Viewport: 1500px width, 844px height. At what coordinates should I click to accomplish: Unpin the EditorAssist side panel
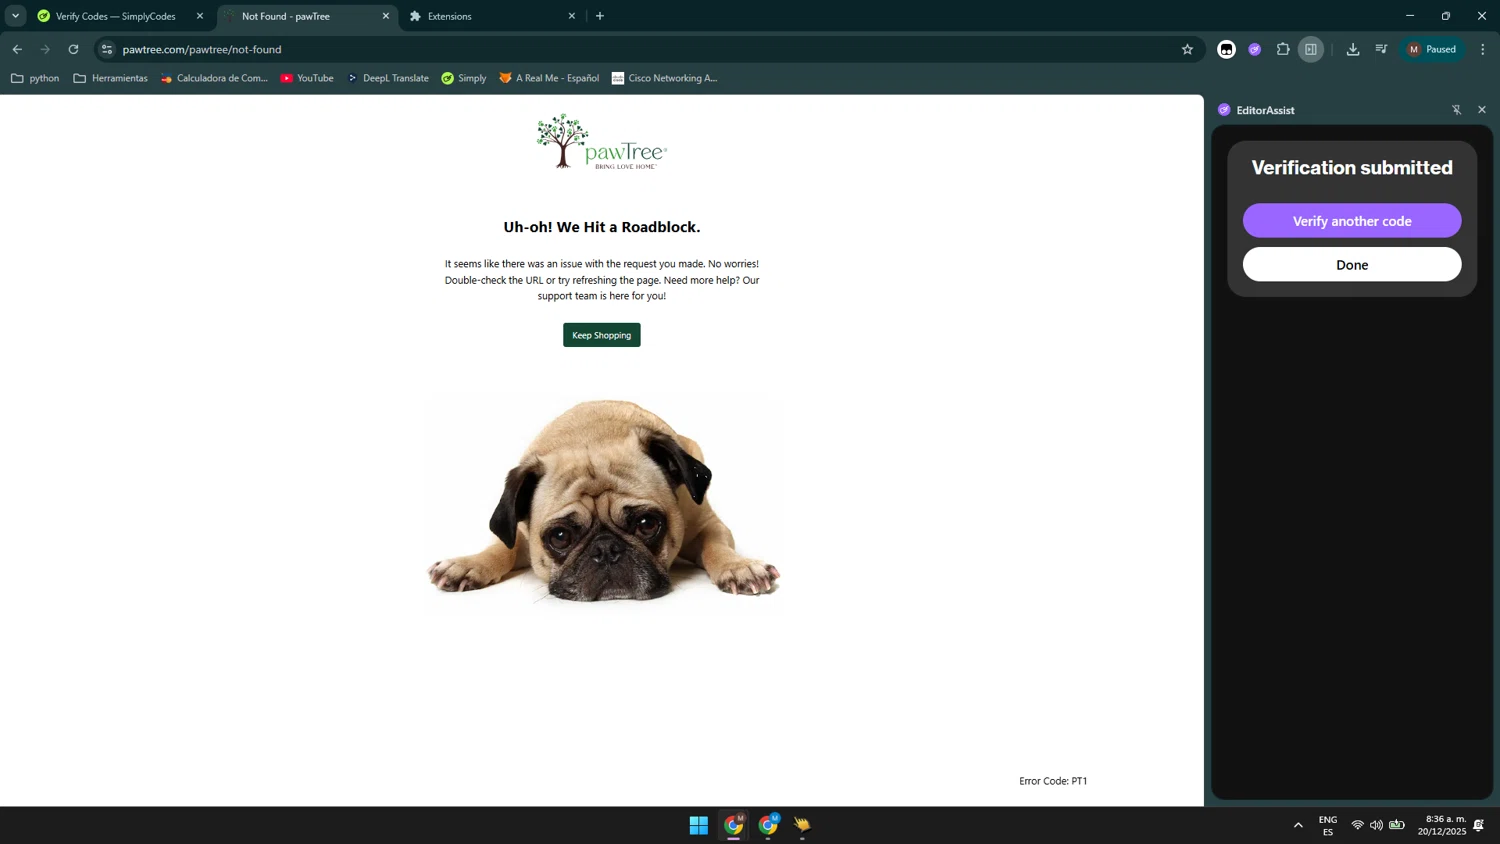1456,110
